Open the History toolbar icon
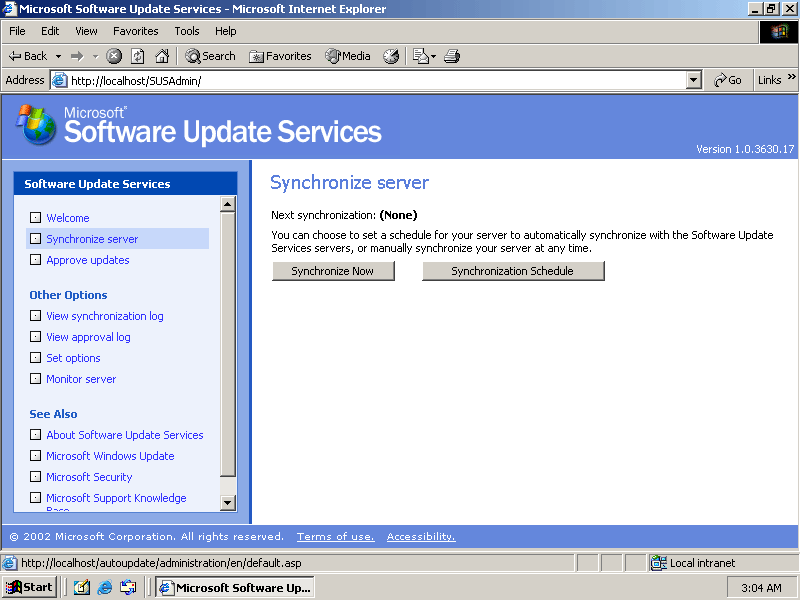This screenshot has height=600, width=800. pos(391,56)
